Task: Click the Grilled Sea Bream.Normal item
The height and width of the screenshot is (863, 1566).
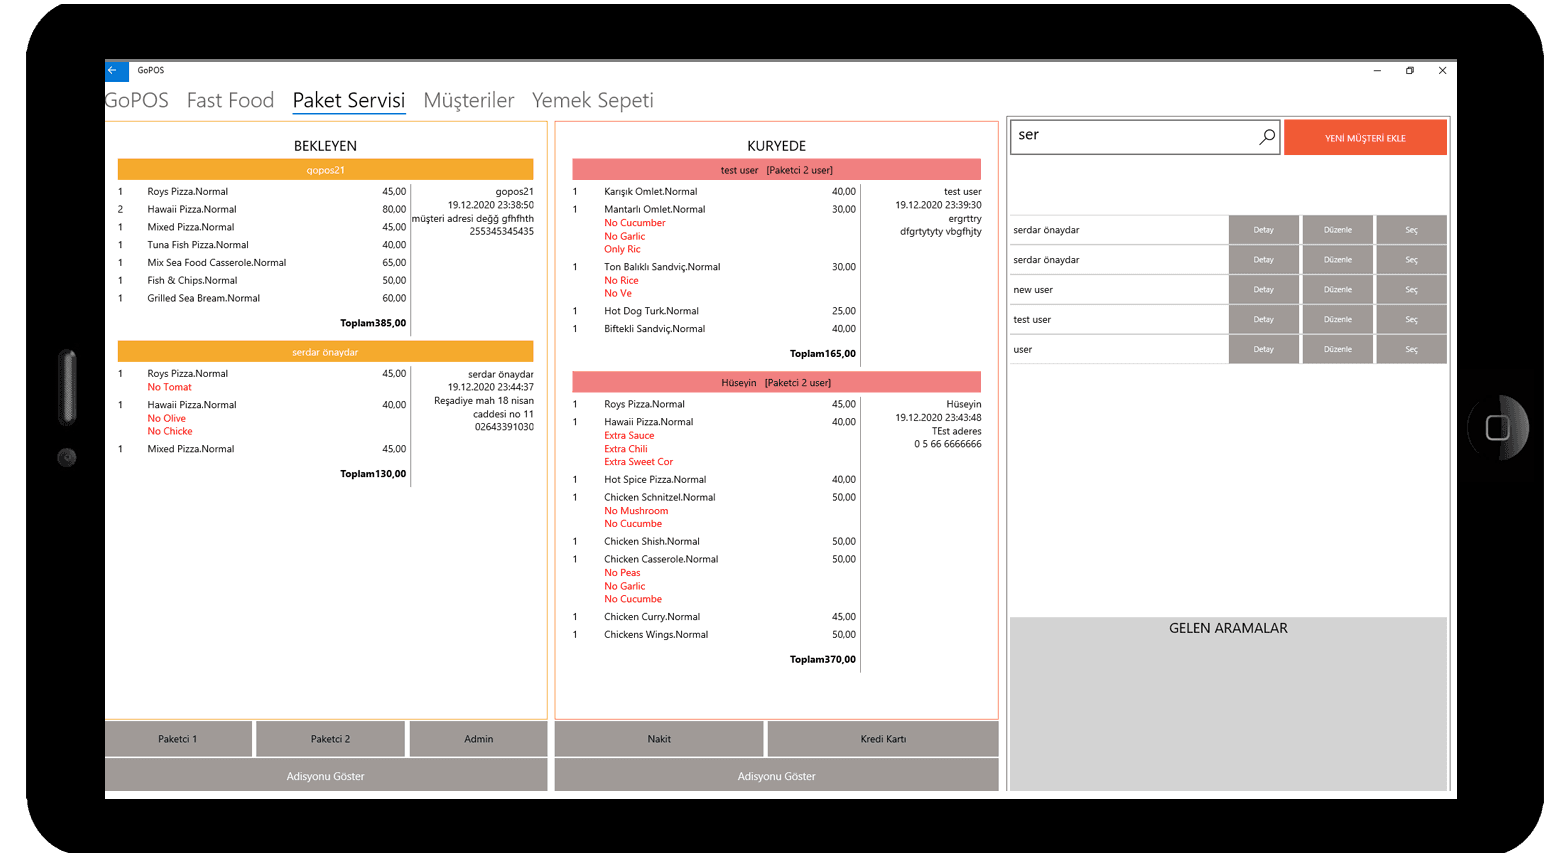Action: (204, 298)
